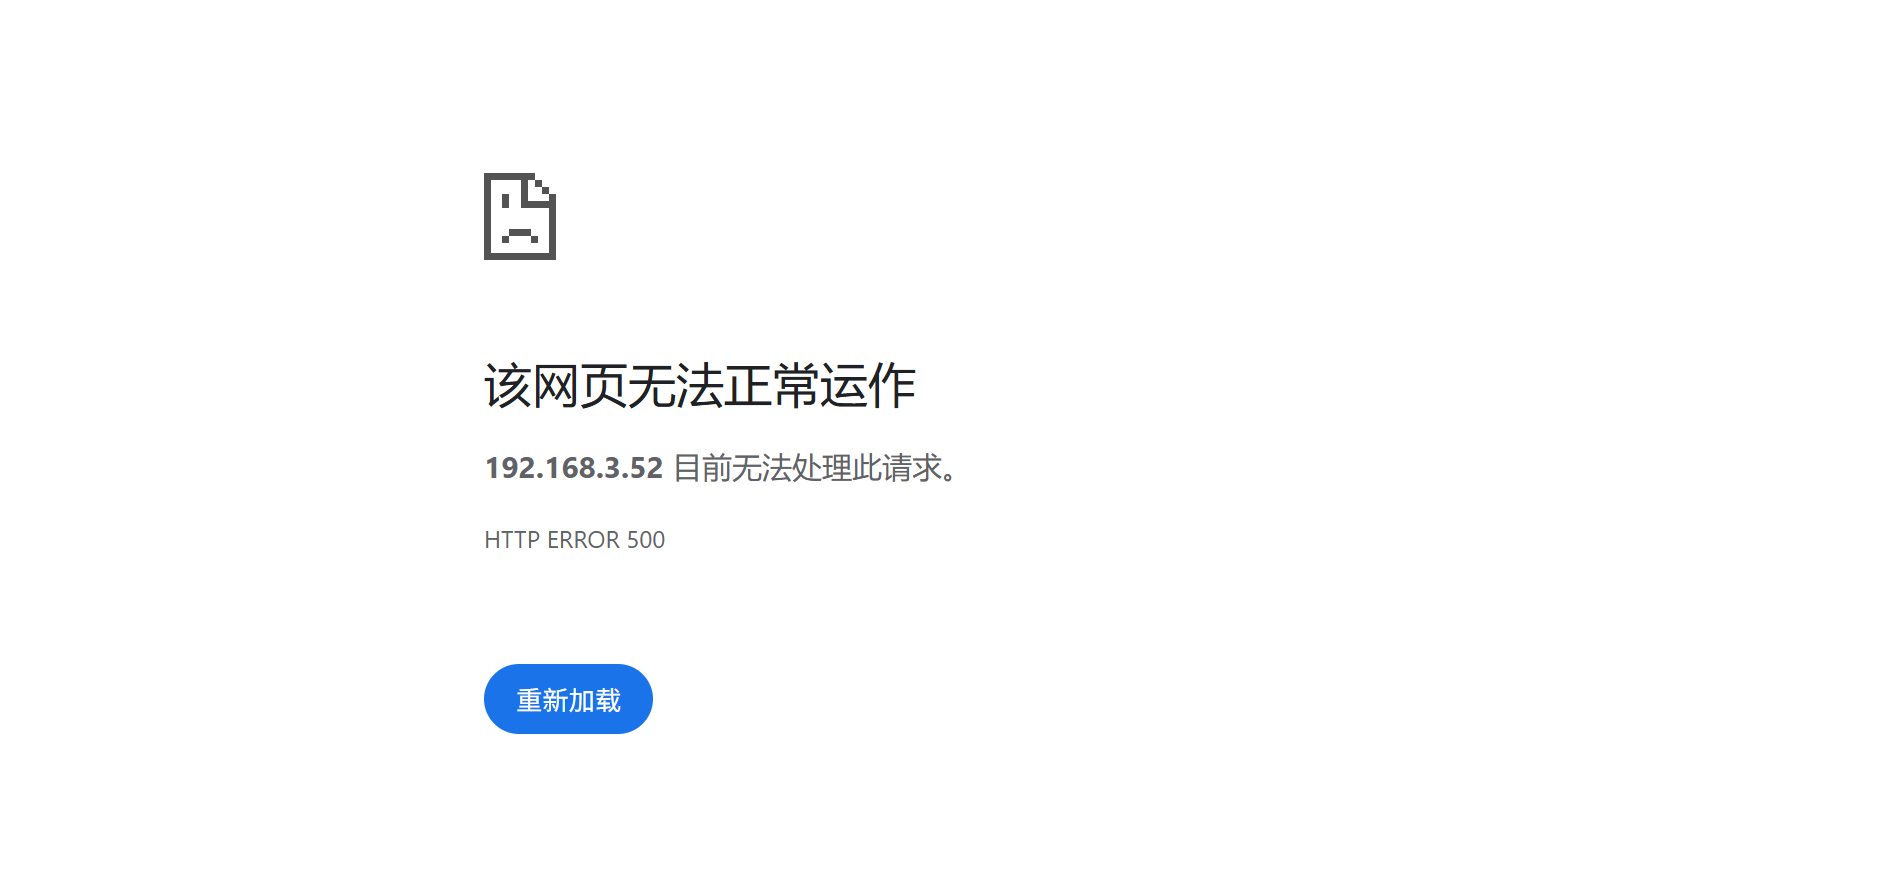Viewport: 1882px width, 878px height.
Task: Click the frowning mouth on the error icon
Action: click(520, 236)
